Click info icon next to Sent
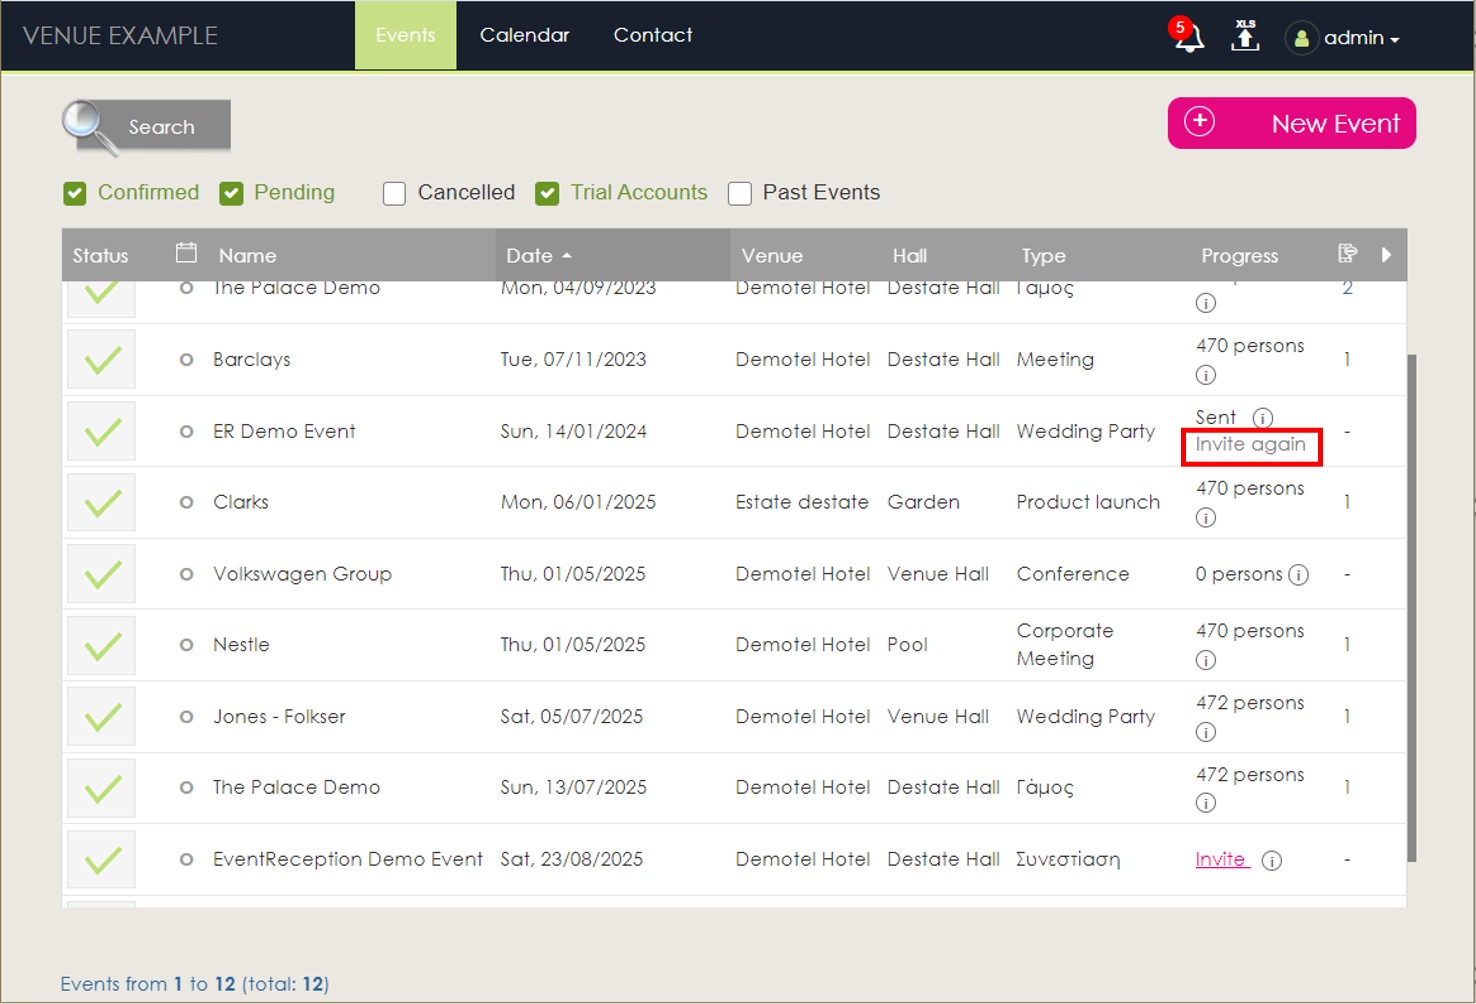 [1263, 417]
